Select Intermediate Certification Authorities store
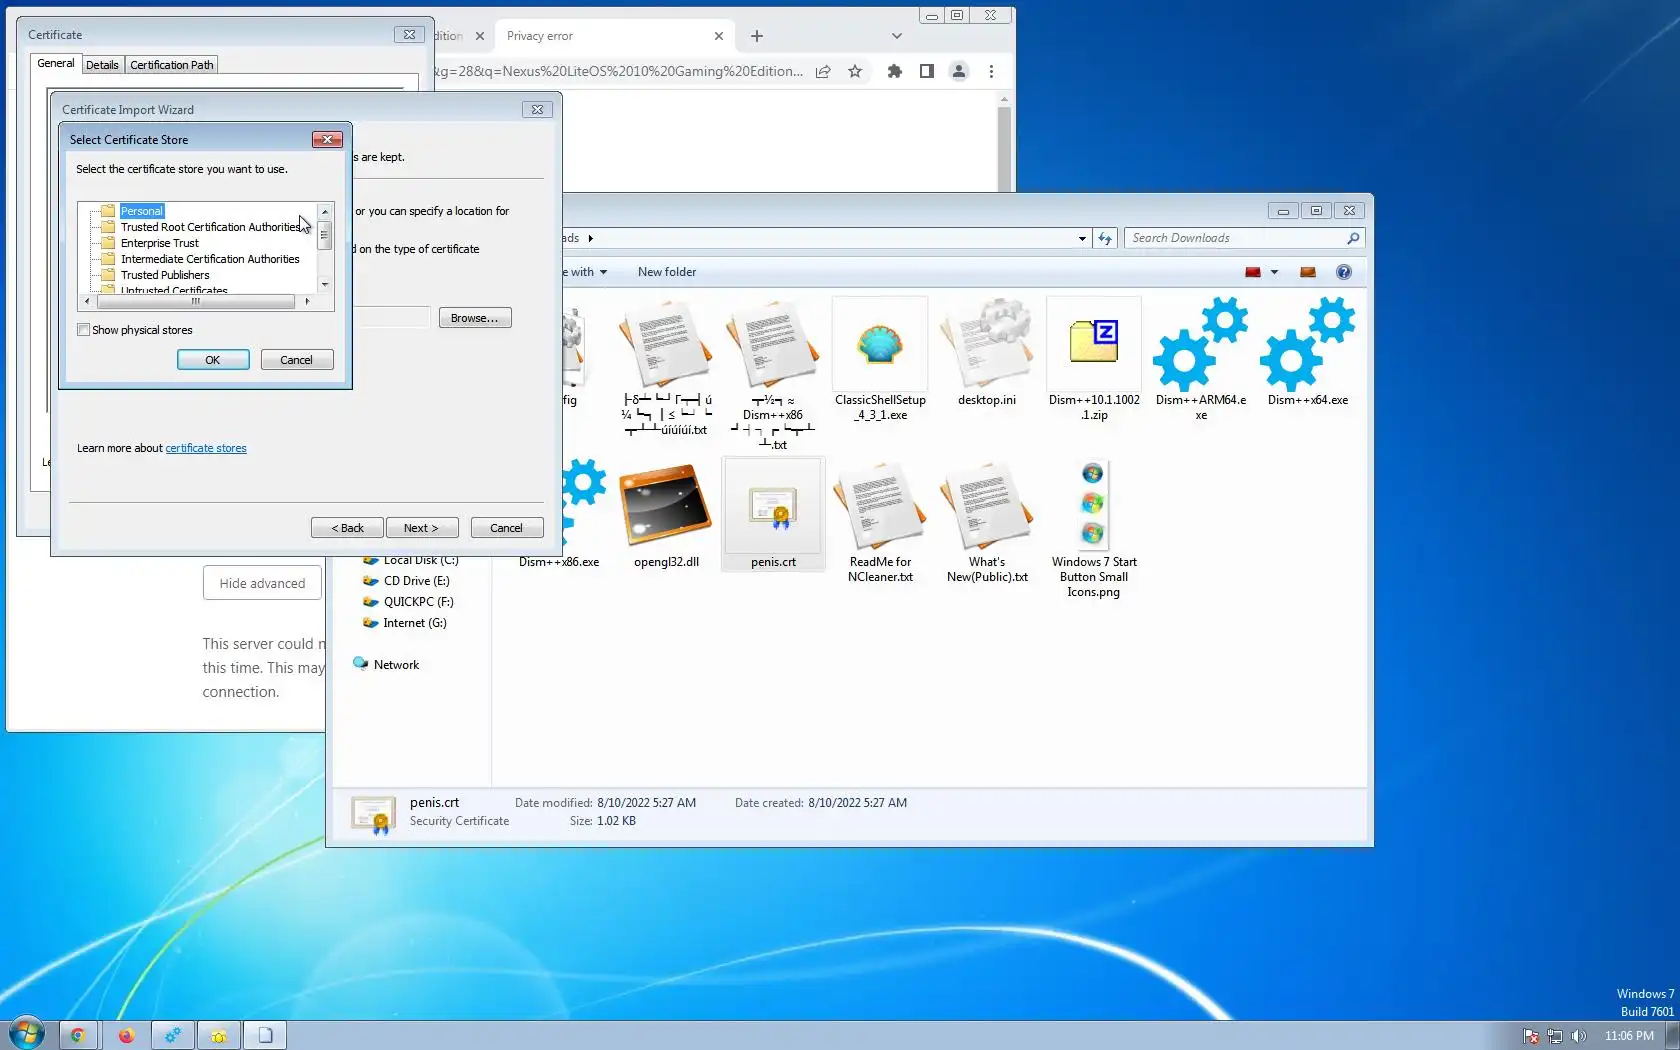This screenshot has width=1680, height=1050. [x=210, y=259]
